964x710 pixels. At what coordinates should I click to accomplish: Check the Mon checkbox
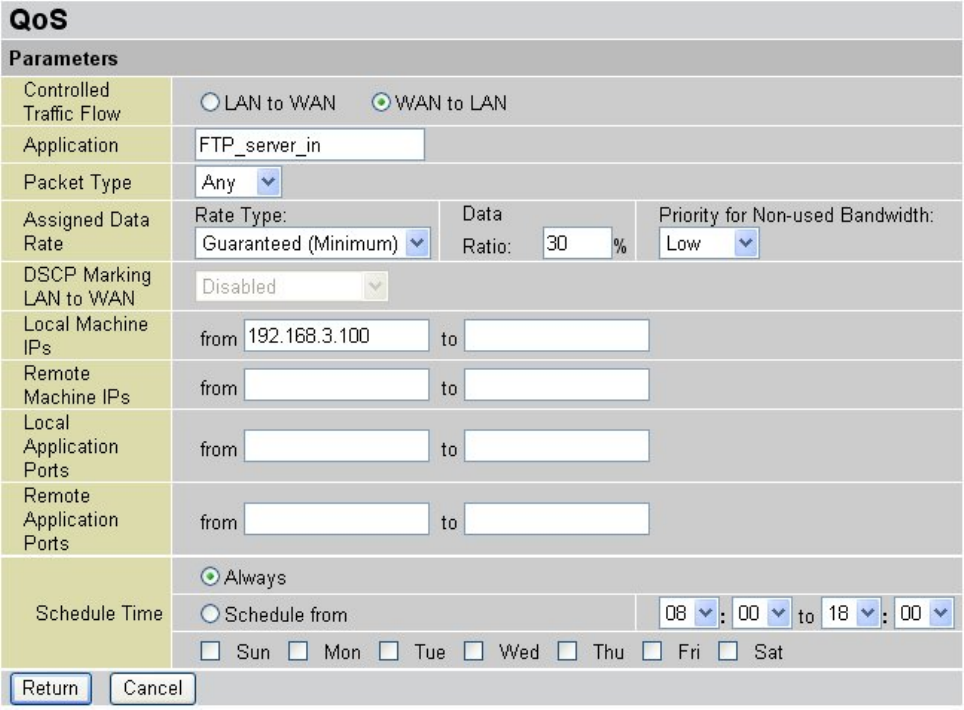point(298,651)
